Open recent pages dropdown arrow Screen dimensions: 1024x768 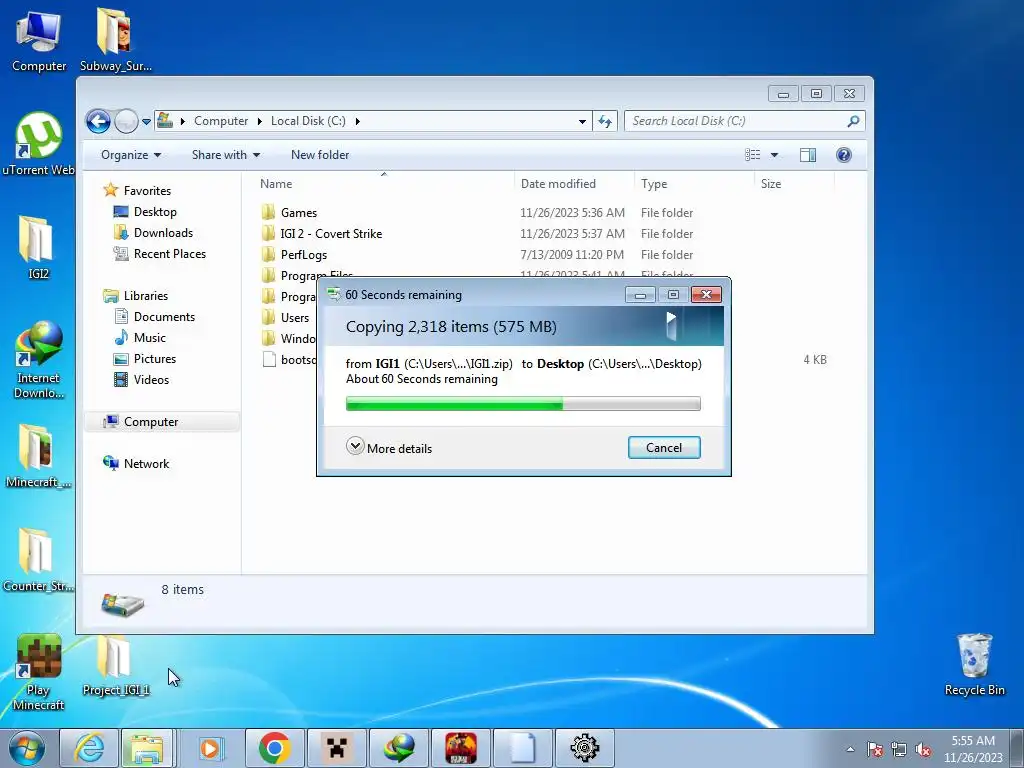point(146,121)
